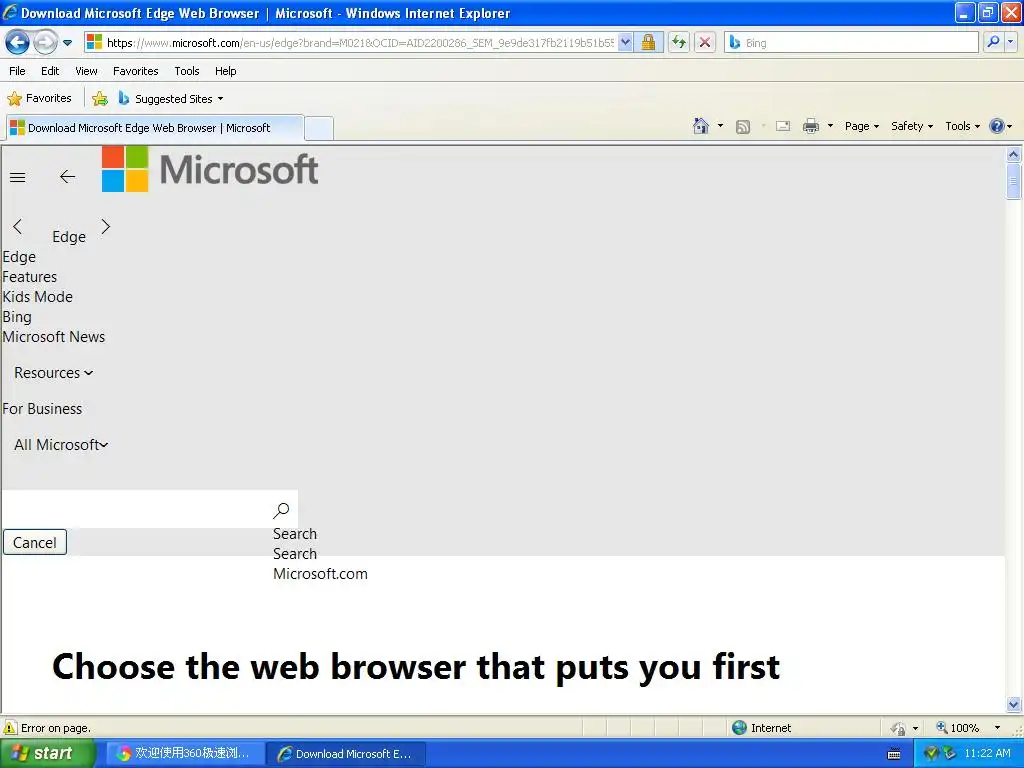Image resolution: width=1024 pixels, height=768 pixels.
Task: Click Add to Favorites Bar icon
Action: click(x=100, y=99)
